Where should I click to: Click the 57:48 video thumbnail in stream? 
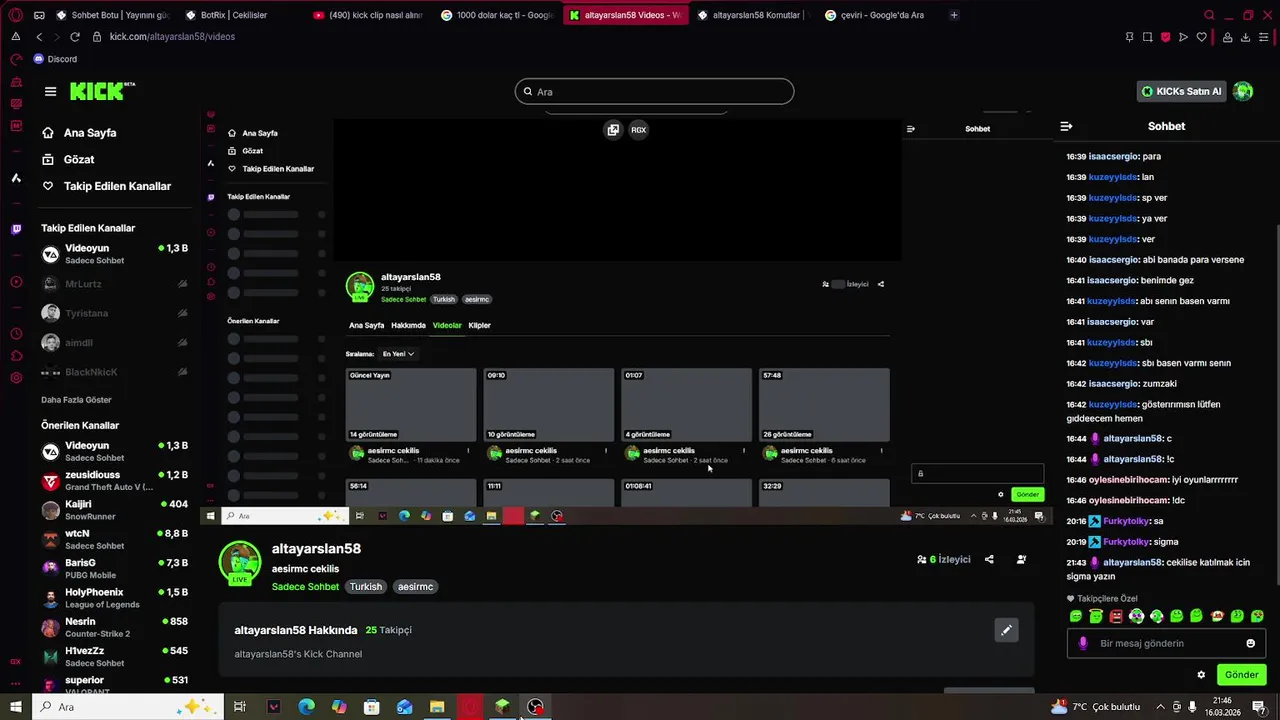pyautogui.click(x=824, y=404)
